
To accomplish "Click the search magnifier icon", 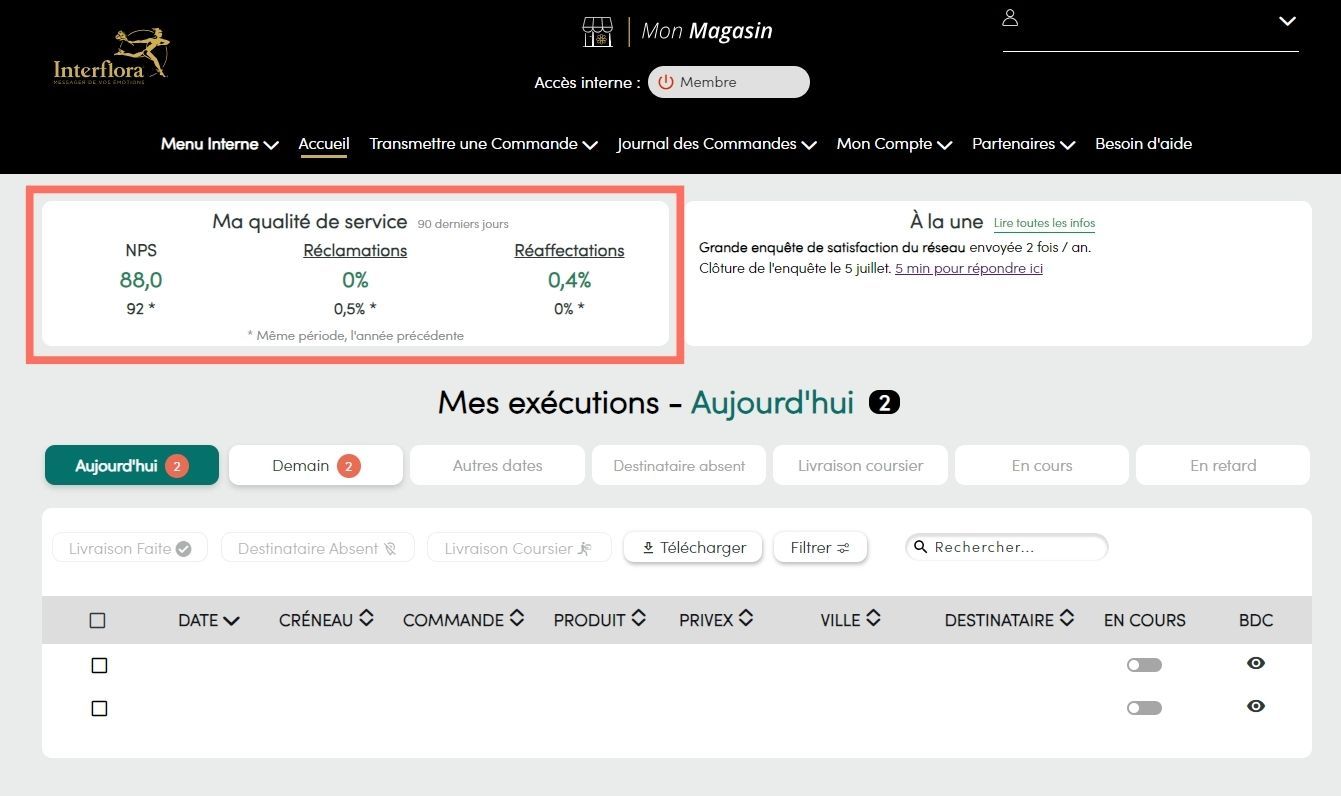I will tap(921, 547).
